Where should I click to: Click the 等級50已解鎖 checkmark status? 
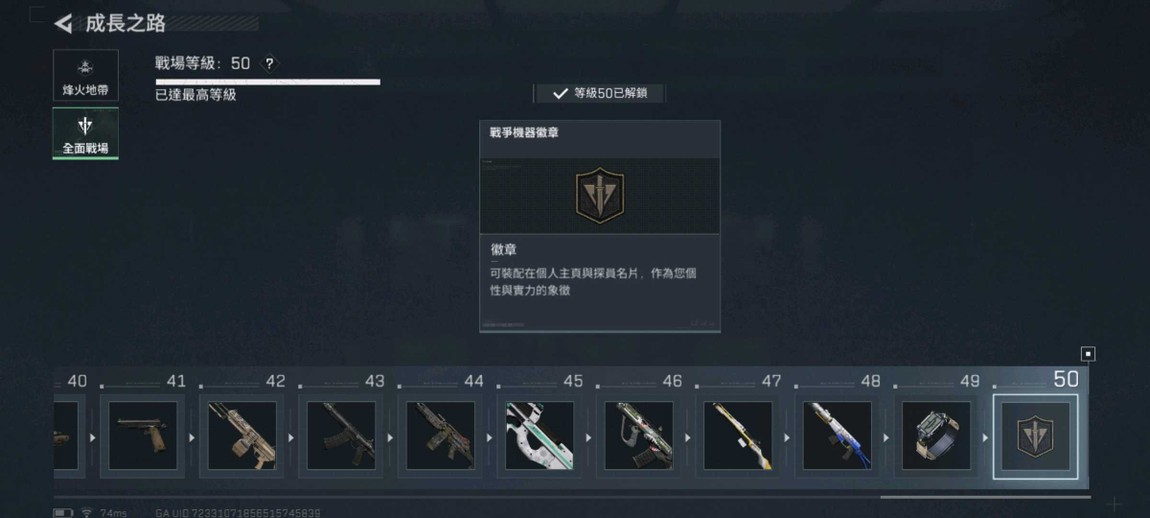pyautogui.click(x=600, y=93)
